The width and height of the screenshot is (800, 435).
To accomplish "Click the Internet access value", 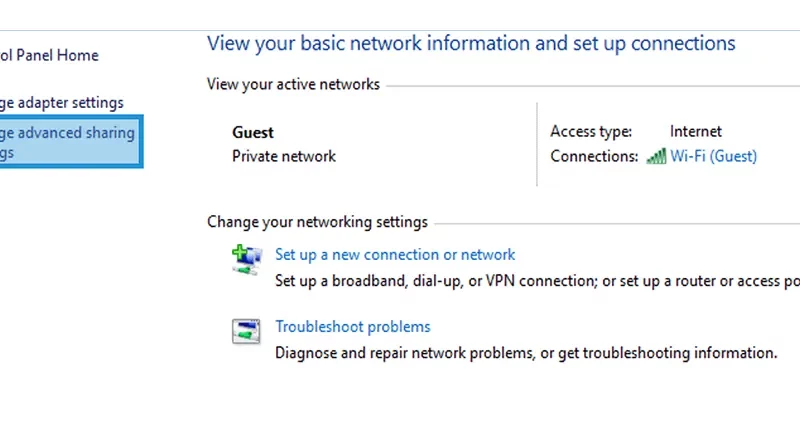I will [x=695, y=132].
